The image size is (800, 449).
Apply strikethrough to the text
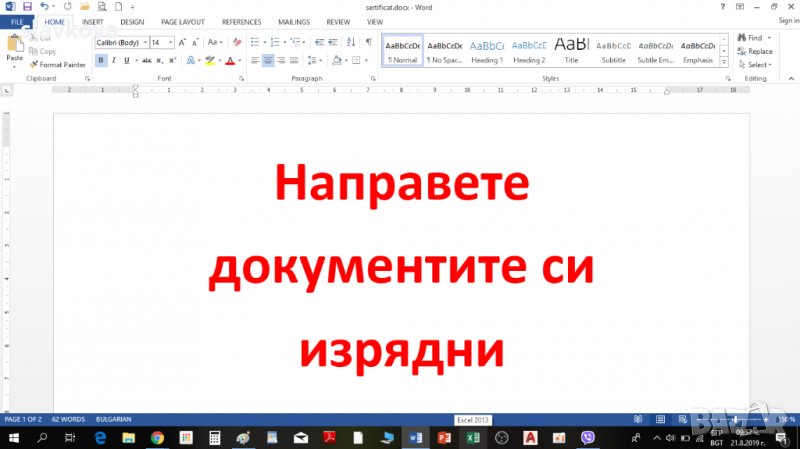coord(146,60)
